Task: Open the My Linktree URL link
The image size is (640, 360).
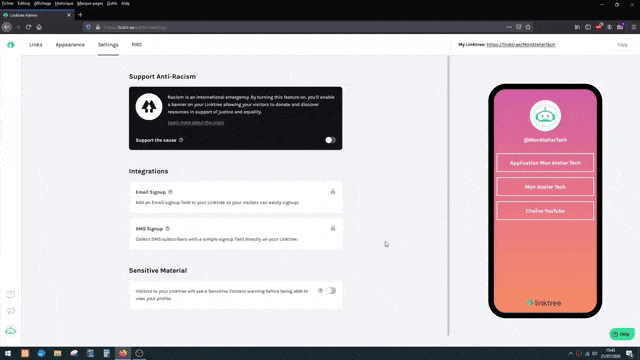Action: tap(521, 44)
